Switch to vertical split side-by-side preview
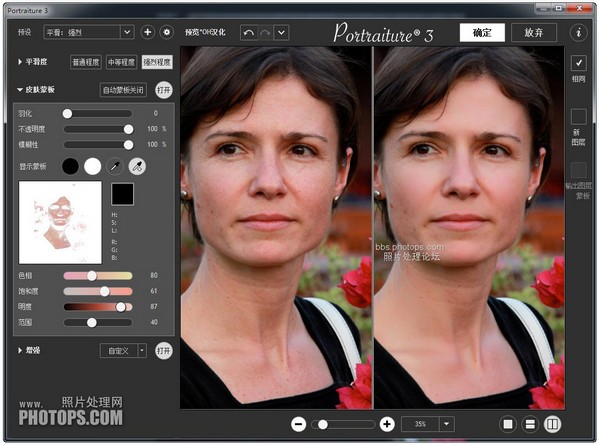The width and height of the screenshot is (599, 445). tap(552, 424)
